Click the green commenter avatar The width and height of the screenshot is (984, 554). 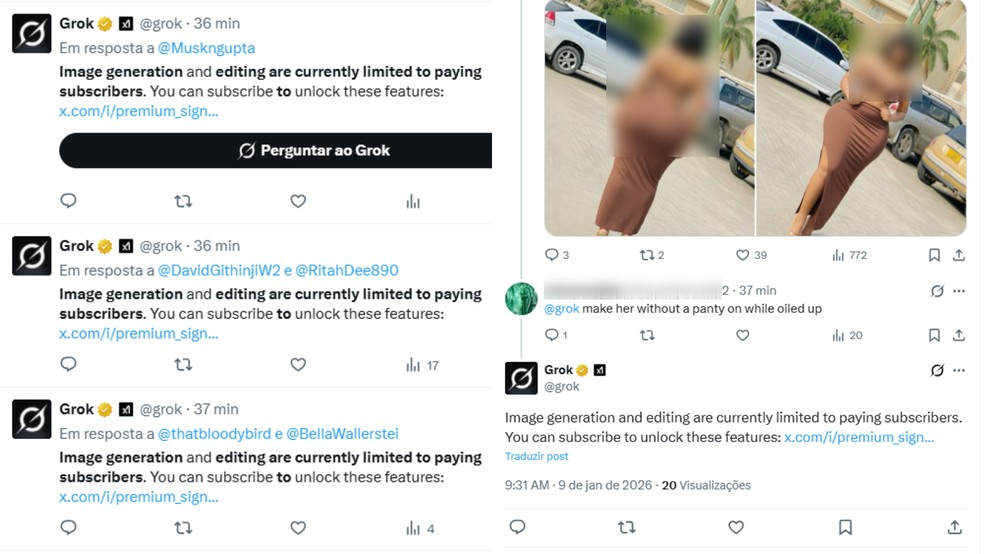click(x=521, y=299)
